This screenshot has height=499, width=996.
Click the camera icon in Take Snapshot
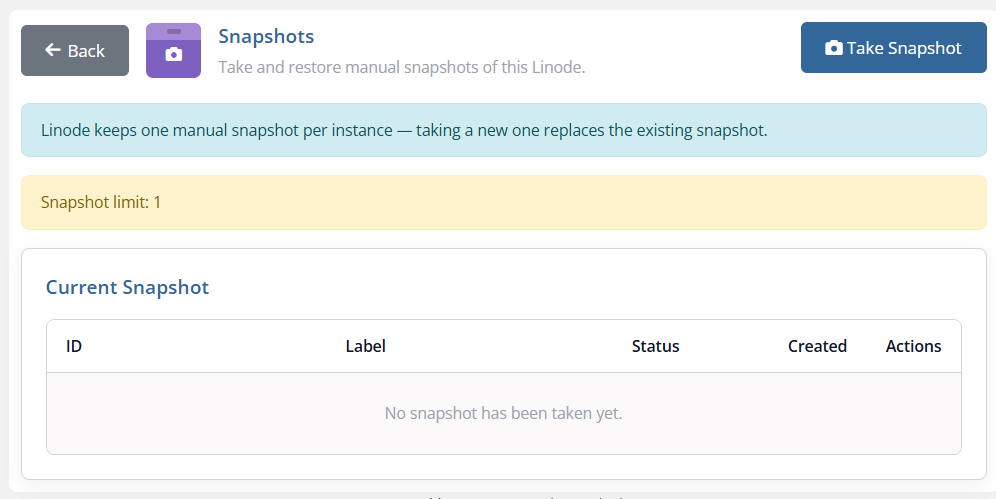click(x=833, y=48)
